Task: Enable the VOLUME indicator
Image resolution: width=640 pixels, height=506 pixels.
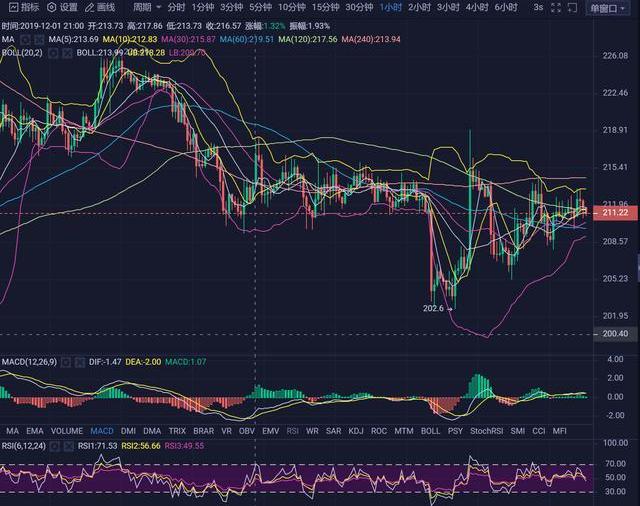Action: click(67, 431)
